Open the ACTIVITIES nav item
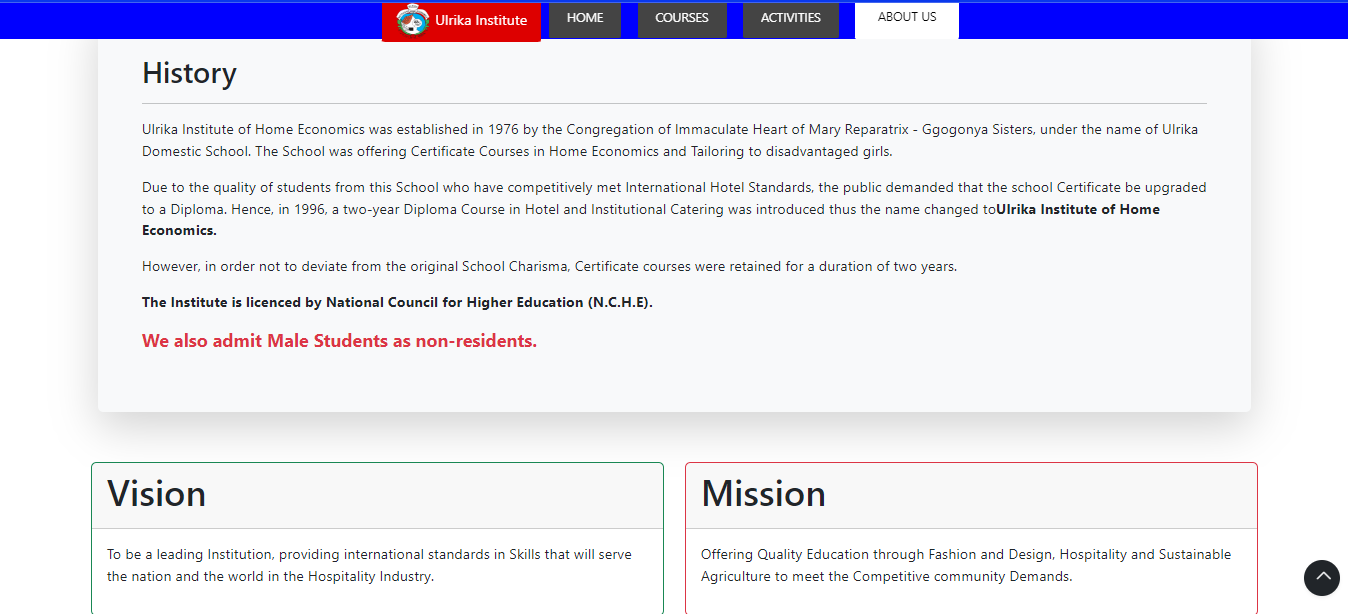 point(791,19)
